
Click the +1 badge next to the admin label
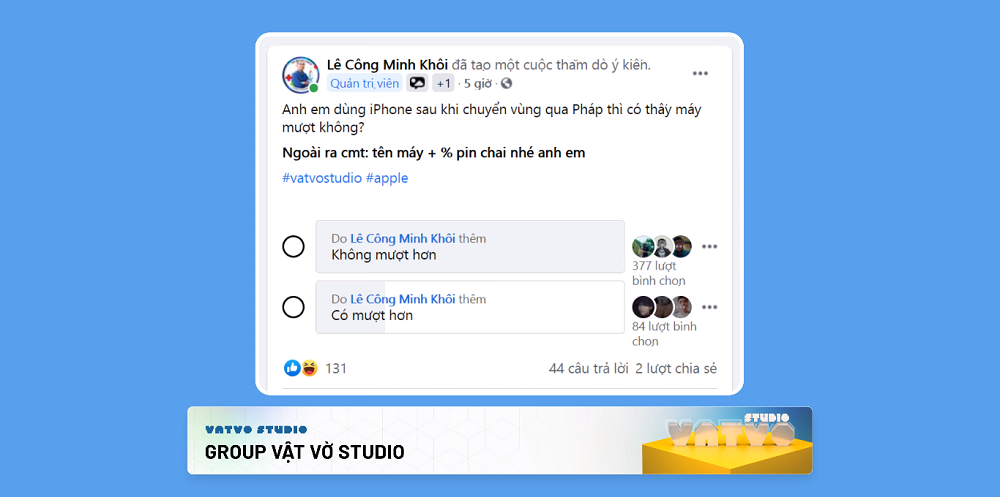point(443,83)
